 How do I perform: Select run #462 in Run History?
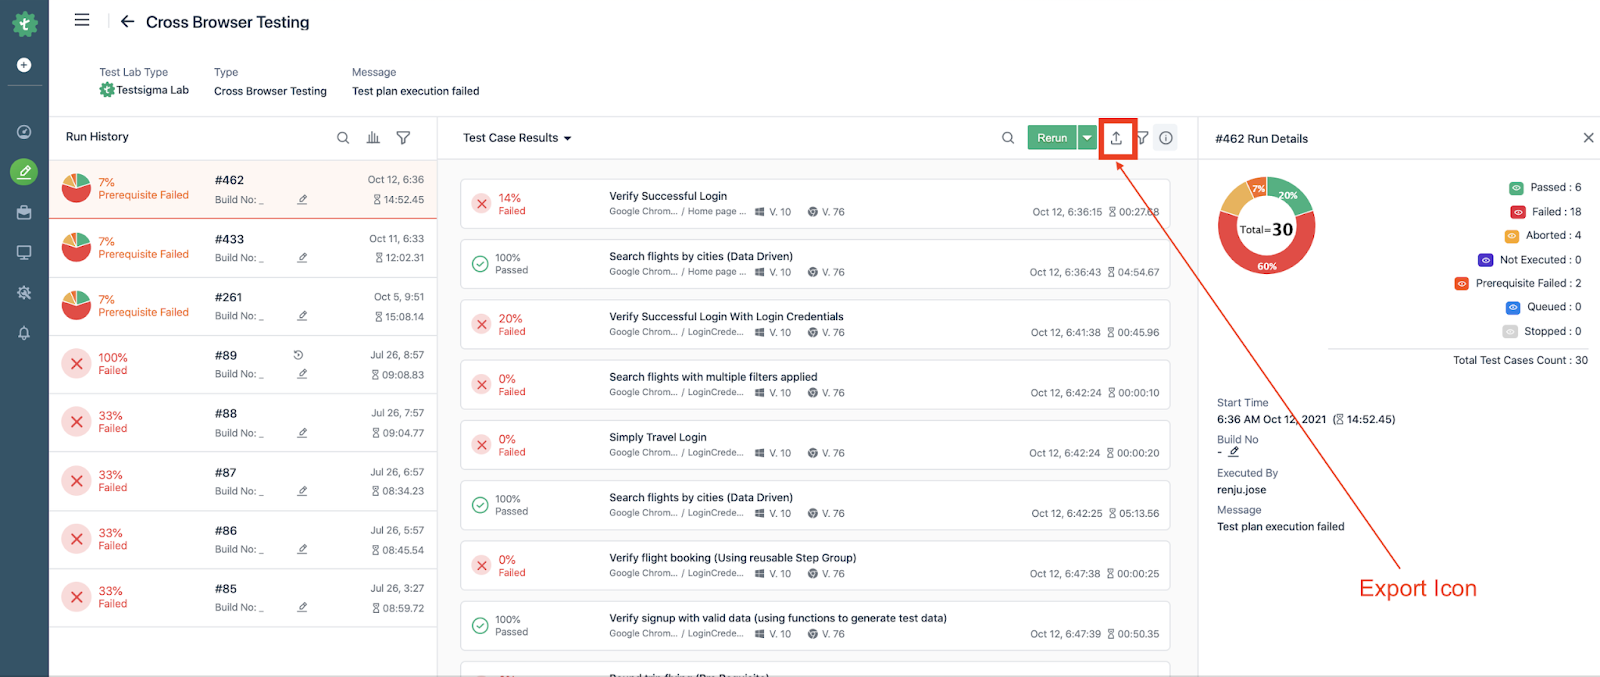tap(243, 189)
